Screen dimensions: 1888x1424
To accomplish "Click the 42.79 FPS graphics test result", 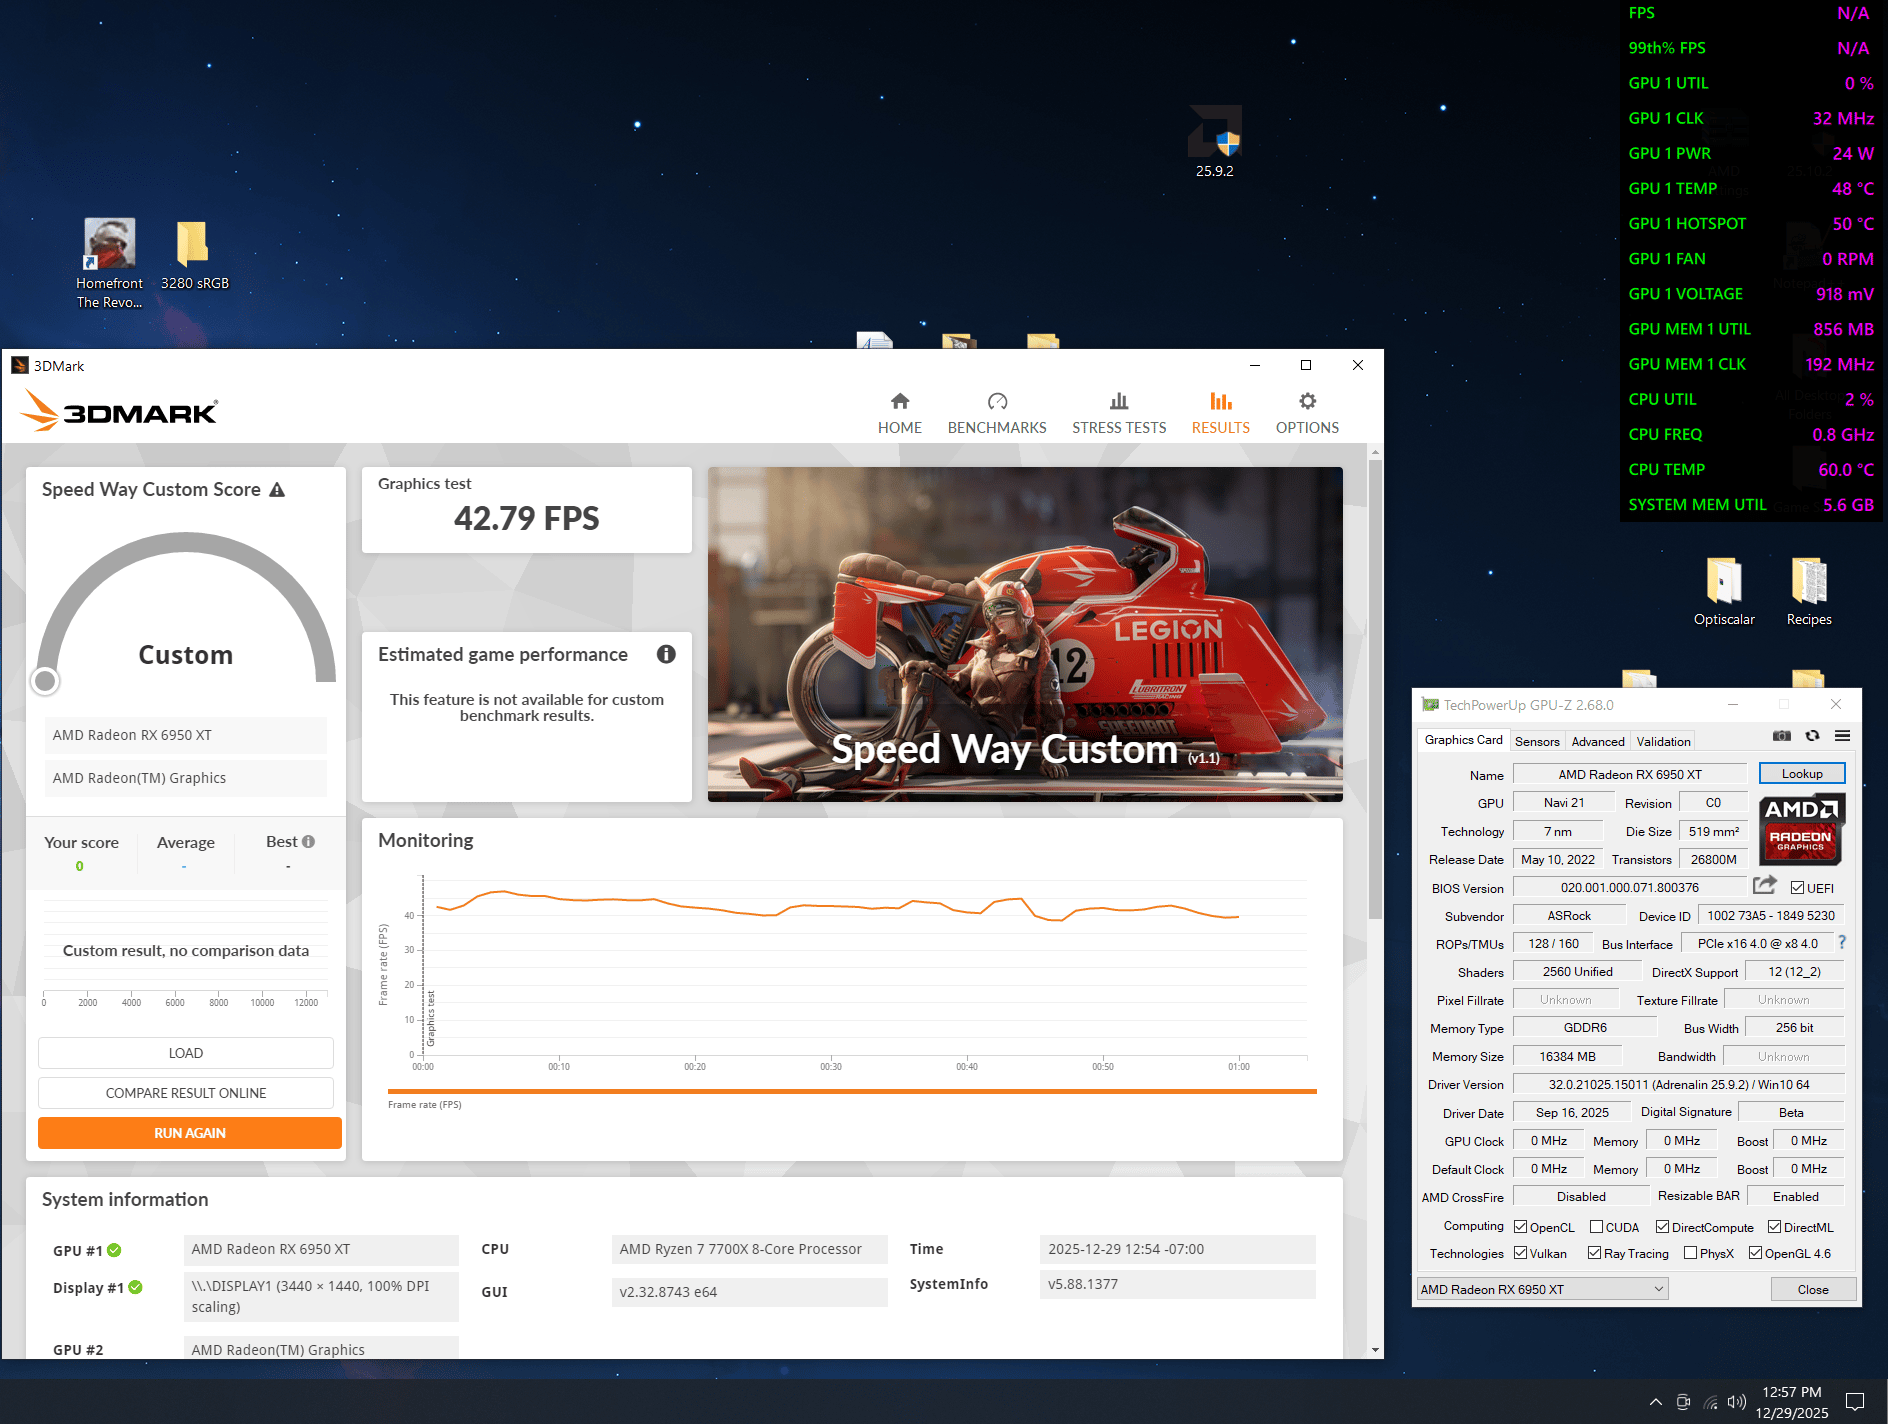I will pyautogui.click(x=526, y=518).
